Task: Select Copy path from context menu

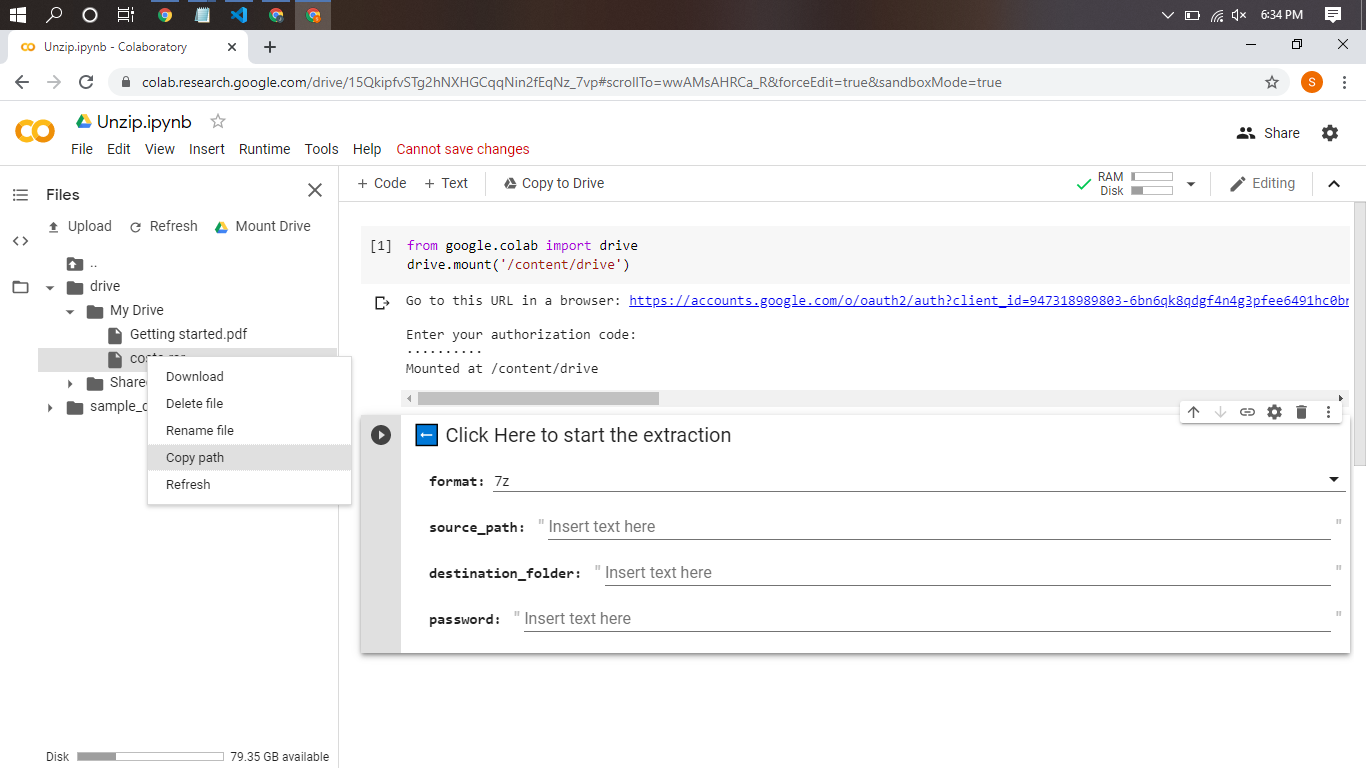Action: (x=195, y=458)
